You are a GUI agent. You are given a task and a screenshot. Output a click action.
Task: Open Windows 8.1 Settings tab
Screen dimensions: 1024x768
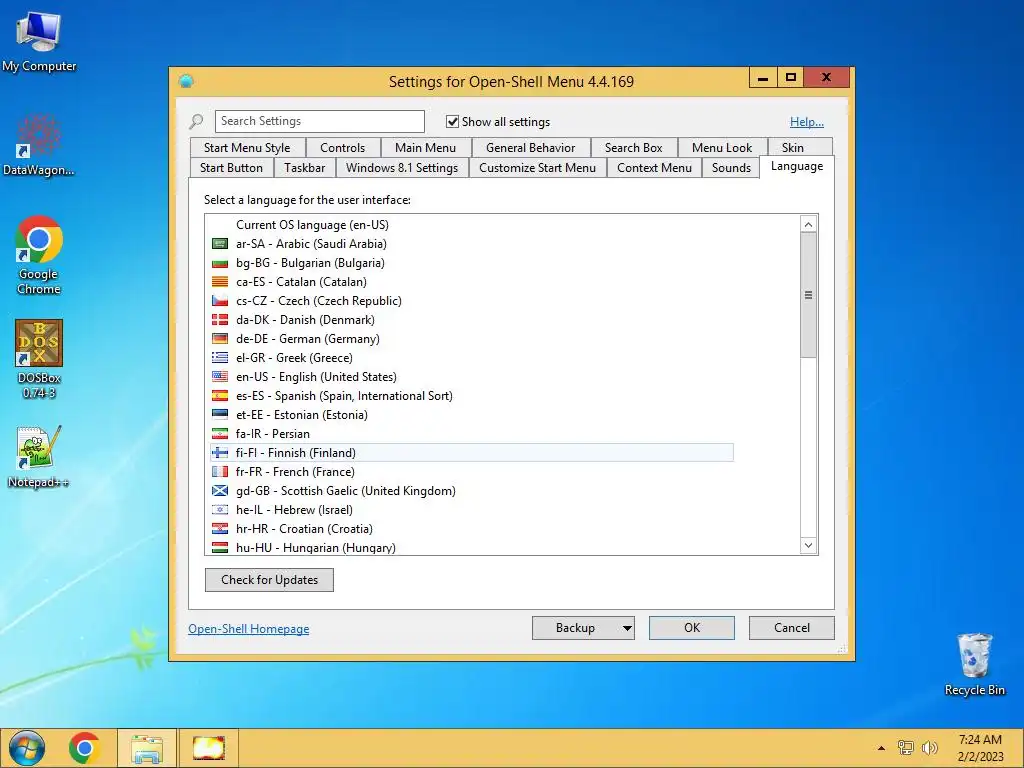coord(402,168)
